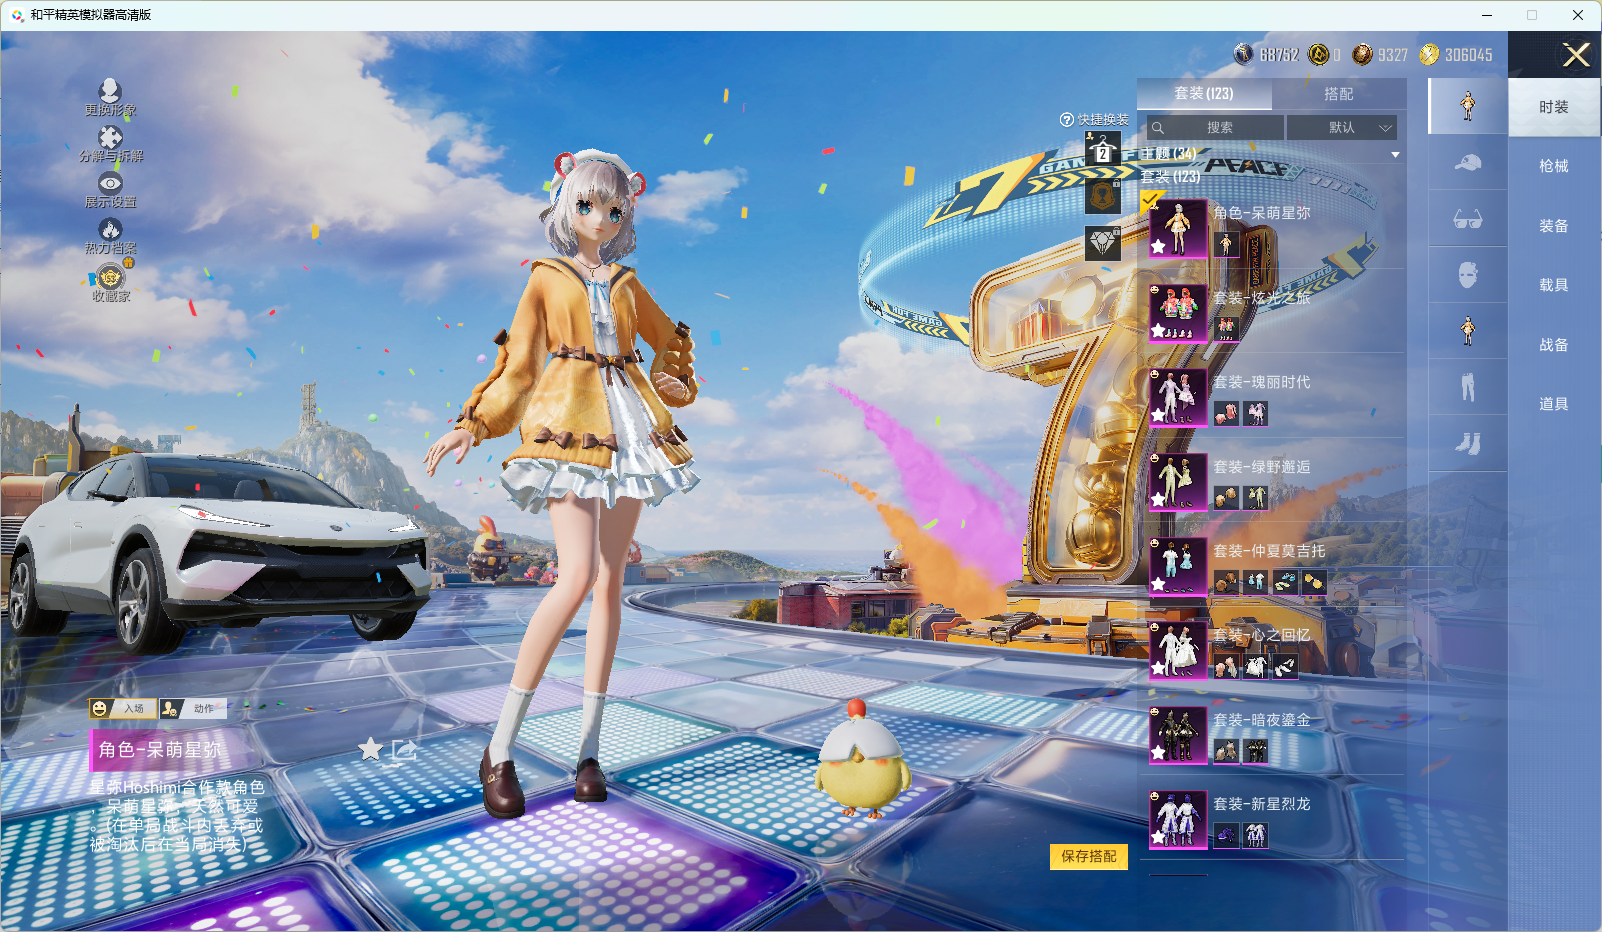The width and height of the screenshot is (1602, 932).
Task: Click the hair piece icon under 套装-瑰丽时代
Action: click(1226, 413)
